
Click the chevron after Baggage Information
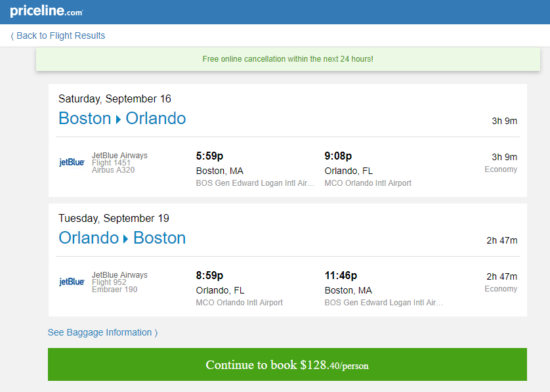coord(156,332)
